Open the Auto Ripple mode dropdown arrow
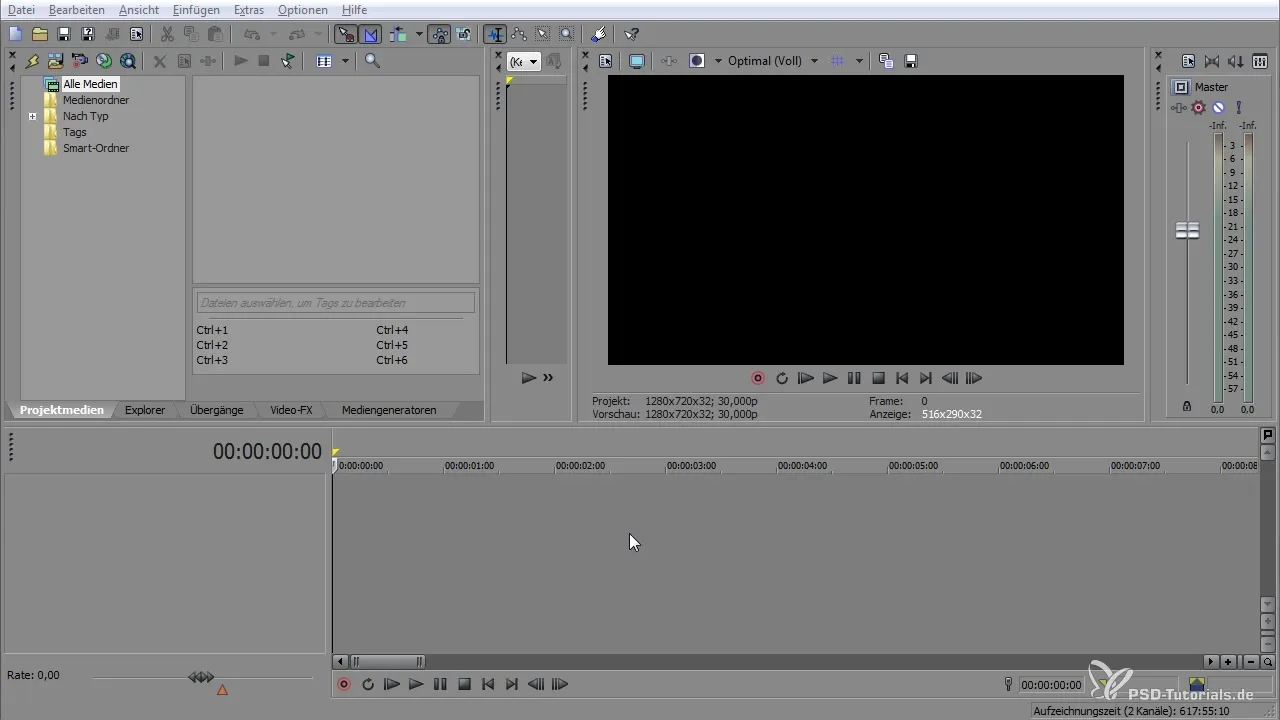Screen dimensions: 1280x720 click(x=418, y=34)
